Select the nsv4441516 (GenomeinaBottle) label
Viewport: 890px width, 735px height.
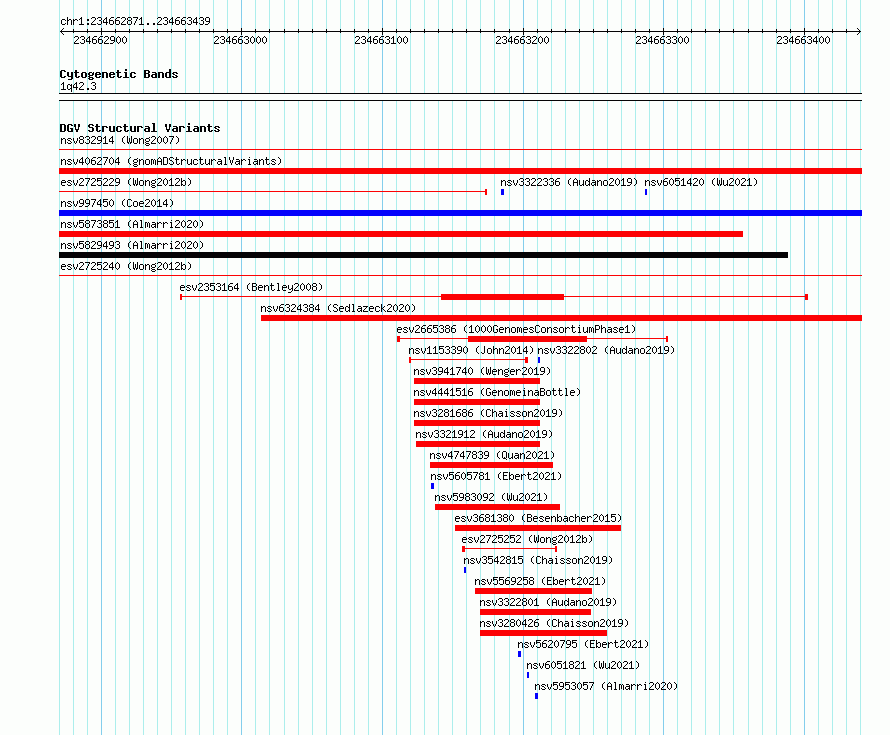pos(497,392)
